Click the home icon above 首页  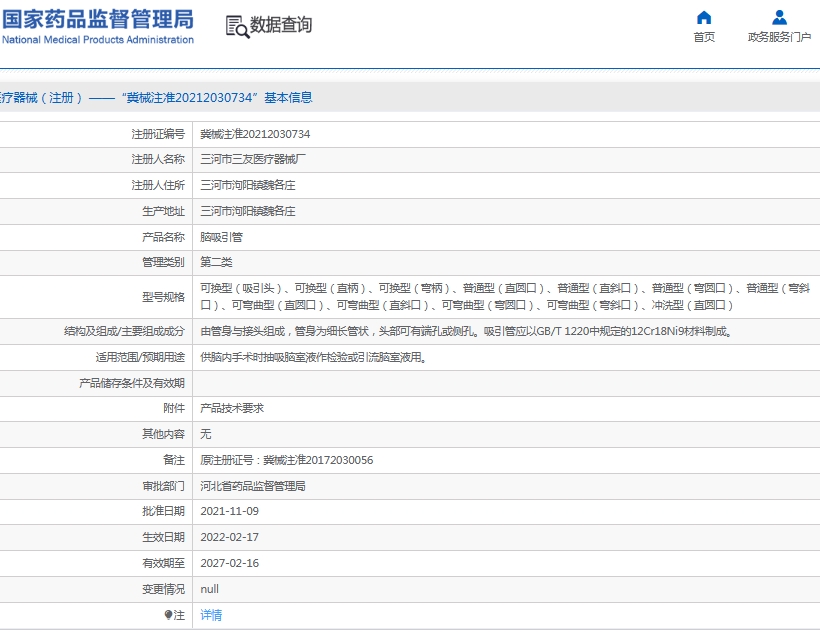[704, 18]
